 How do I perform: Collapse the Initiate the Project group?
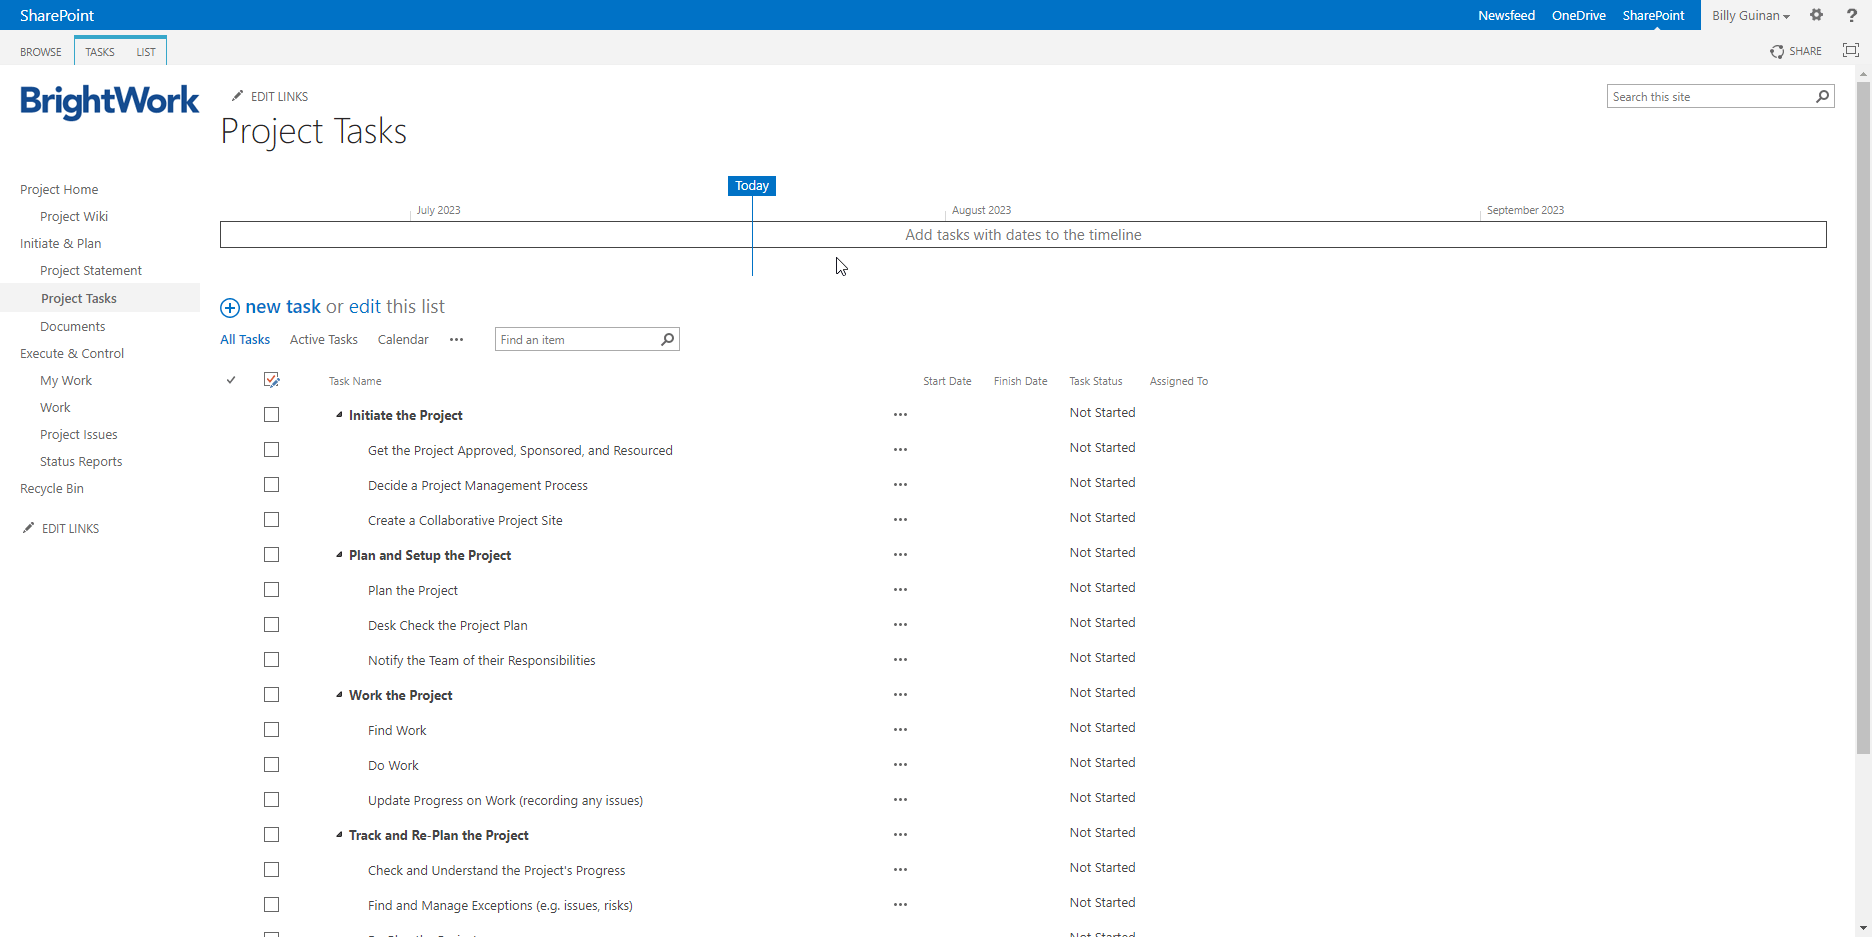point(338,414)
